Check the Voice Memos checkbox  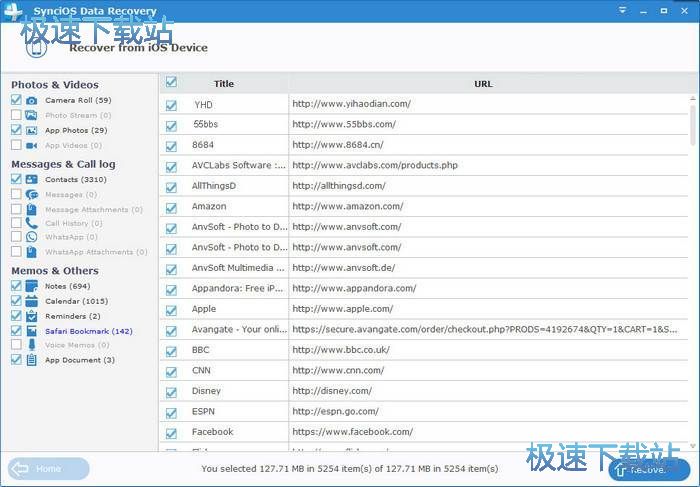pyautogui.click(x=16, y=344)
